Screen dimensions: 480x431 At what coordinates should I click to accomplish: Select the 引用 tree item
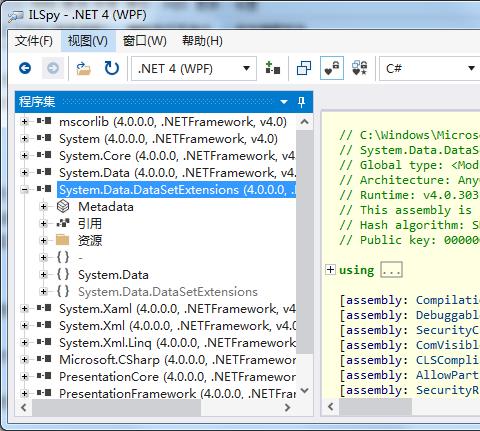[x=90, y=224]
